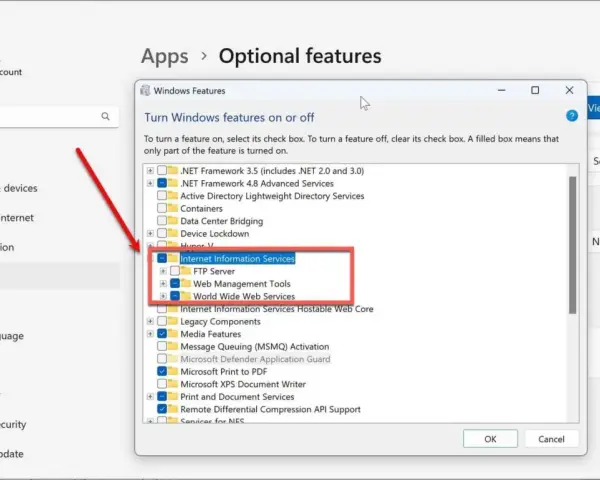Expand World Wide Web Services node

coord(163,296)
